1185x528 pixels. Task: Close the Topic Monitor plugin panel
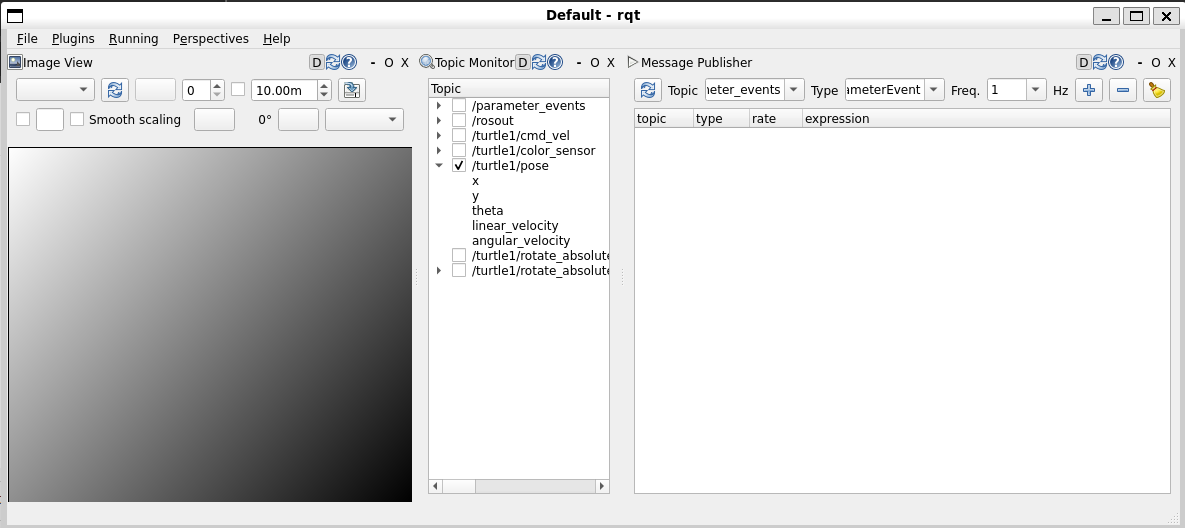(x=611, y=63)
